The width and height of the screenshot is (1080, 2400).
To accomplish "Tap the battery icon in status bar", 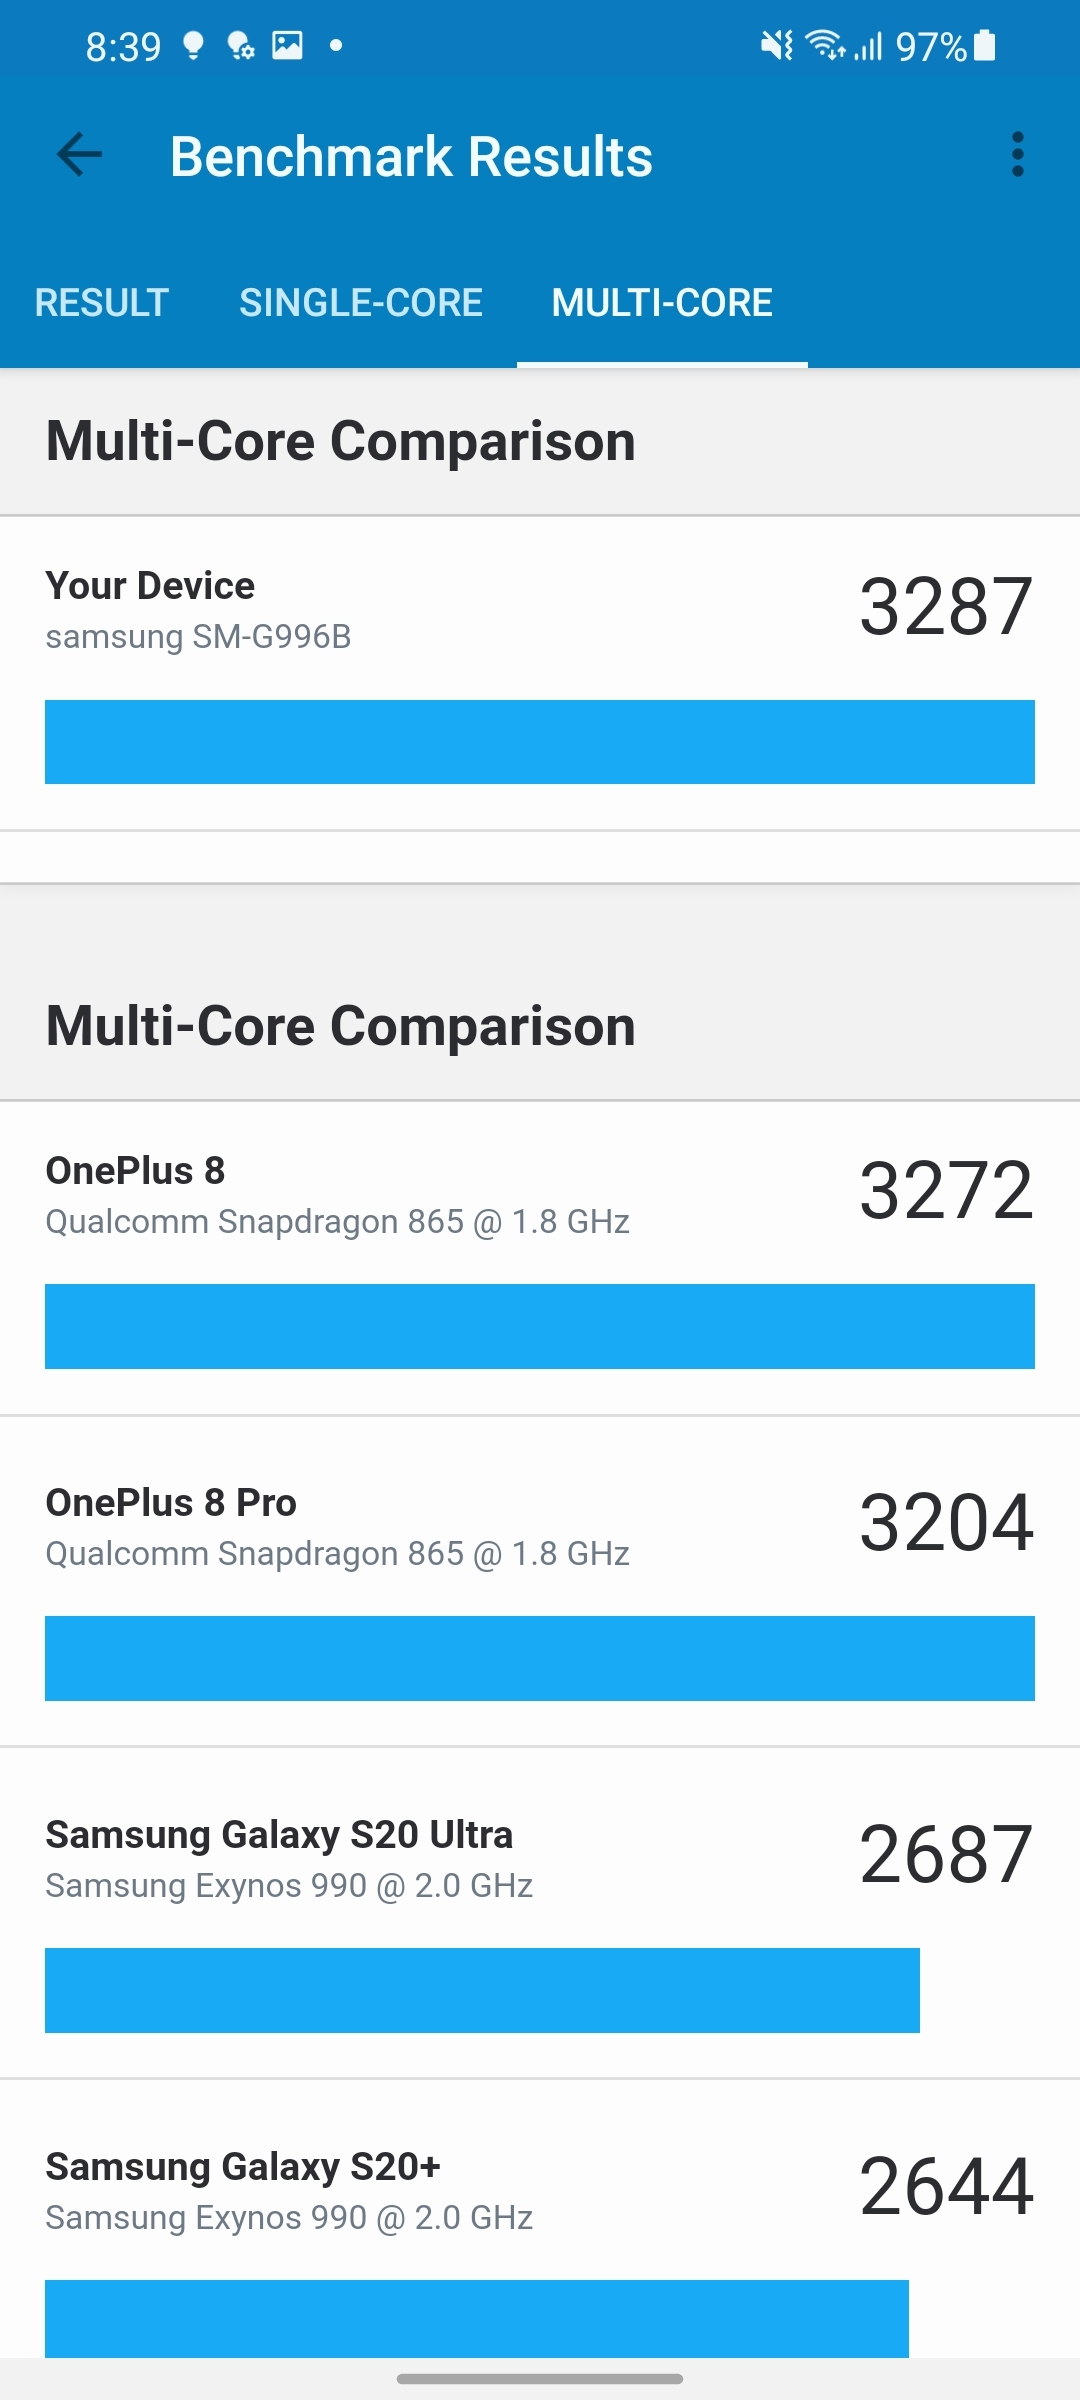I will [985, 46].
